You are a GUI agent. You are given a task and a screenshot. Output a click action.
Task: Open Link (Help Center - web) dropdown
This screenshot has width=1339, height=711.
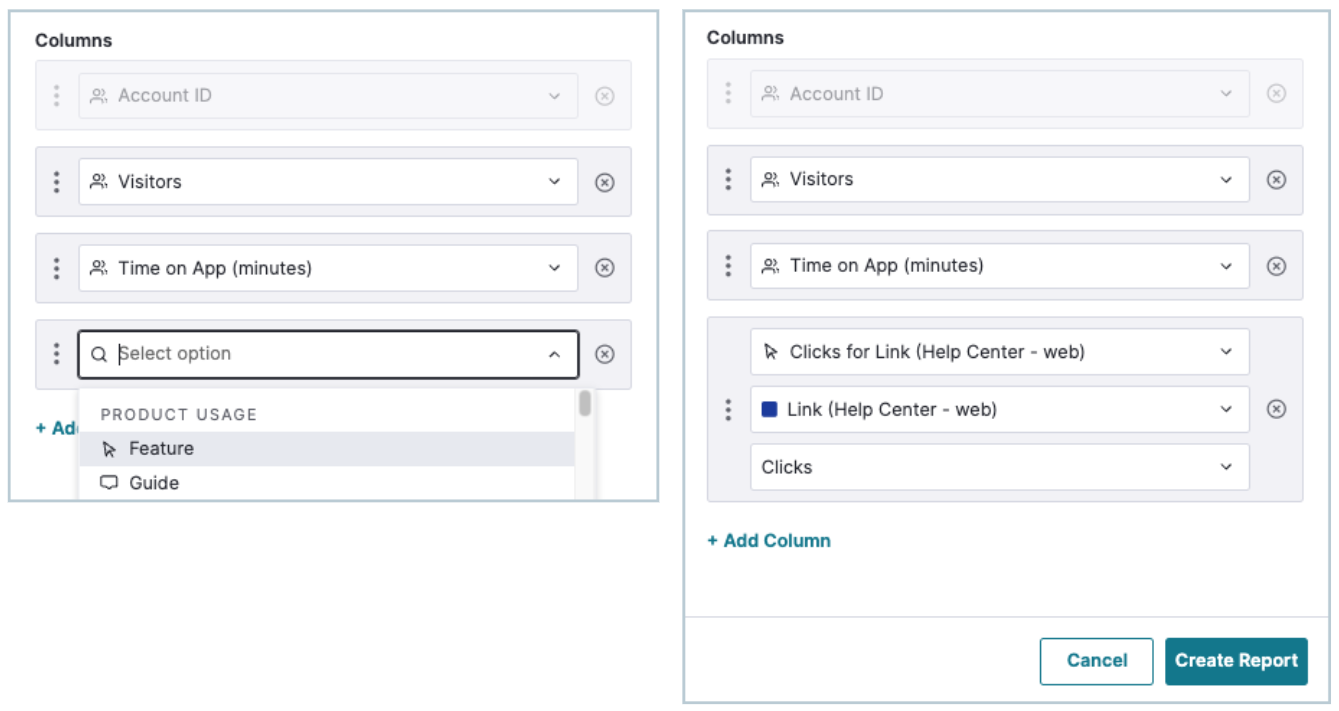[1000, 409]
